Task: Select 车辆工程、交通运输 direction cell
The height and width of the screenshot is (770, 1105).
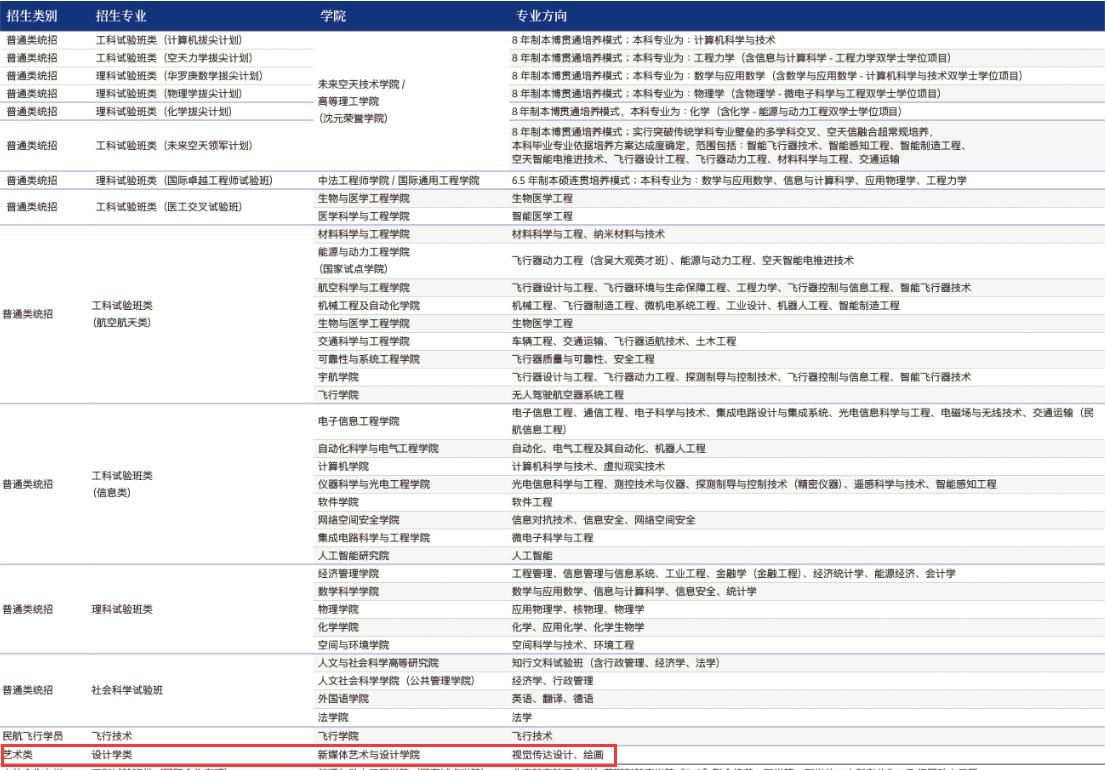Action: [x=624, y=341]
